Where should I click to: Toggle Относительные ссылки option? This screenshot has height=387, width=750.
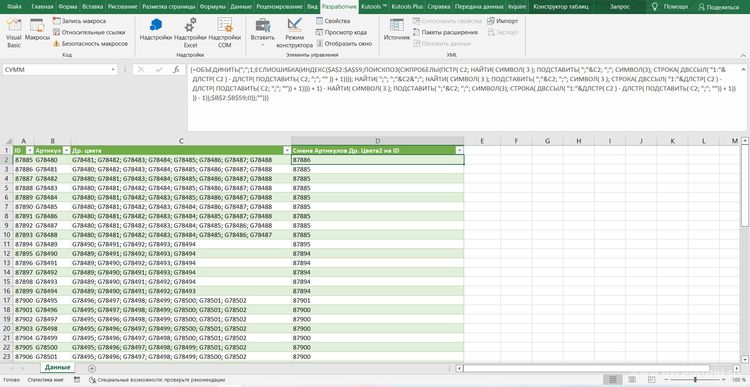89,32
